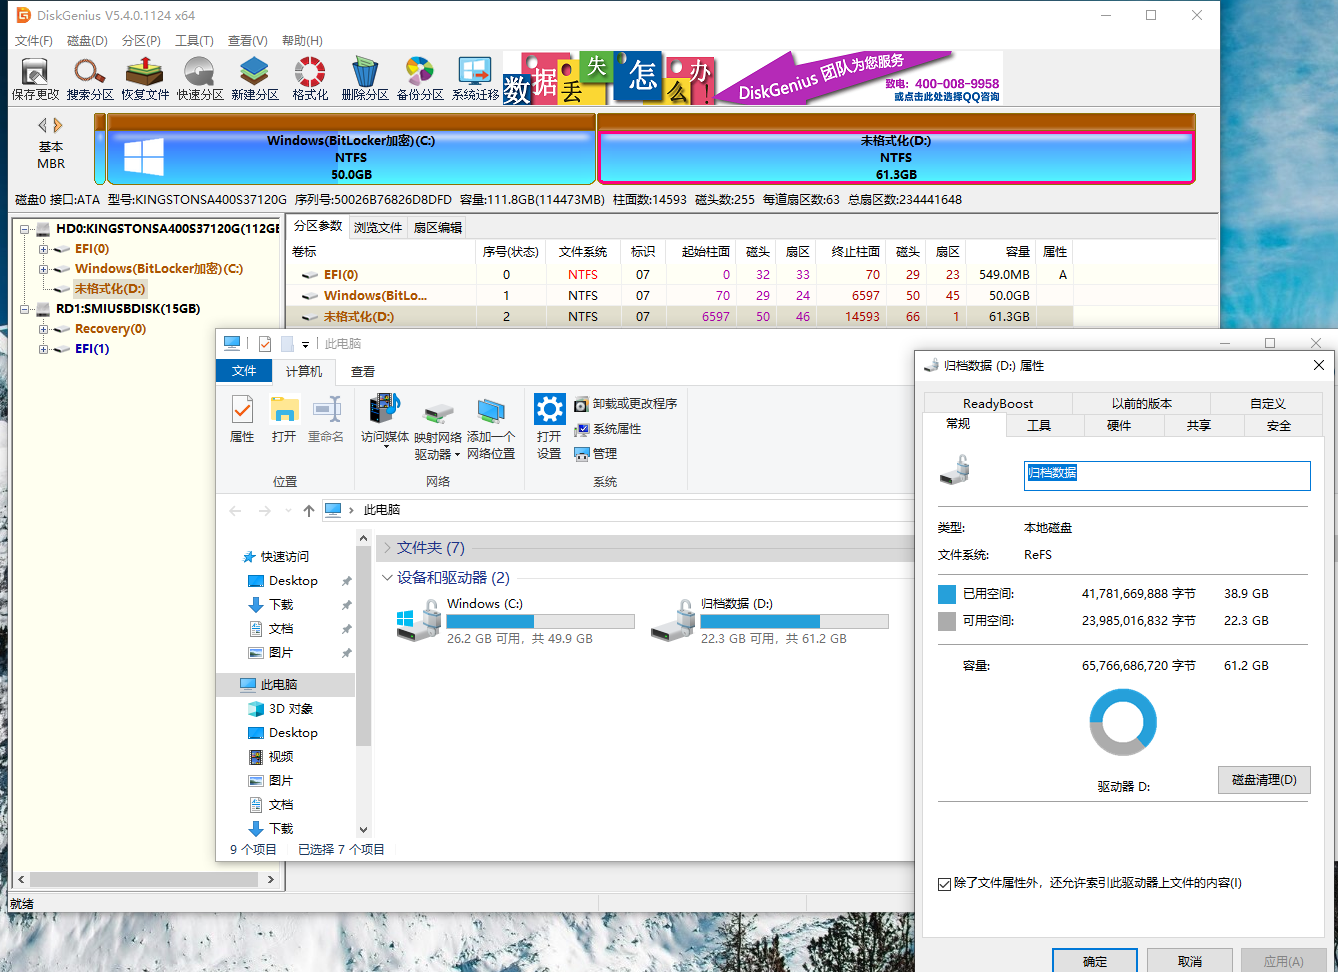Click the DiskGenius tree horizontal scrollbar
Viewport: 1338px width, 972px height.
click(x=144, y=880)
